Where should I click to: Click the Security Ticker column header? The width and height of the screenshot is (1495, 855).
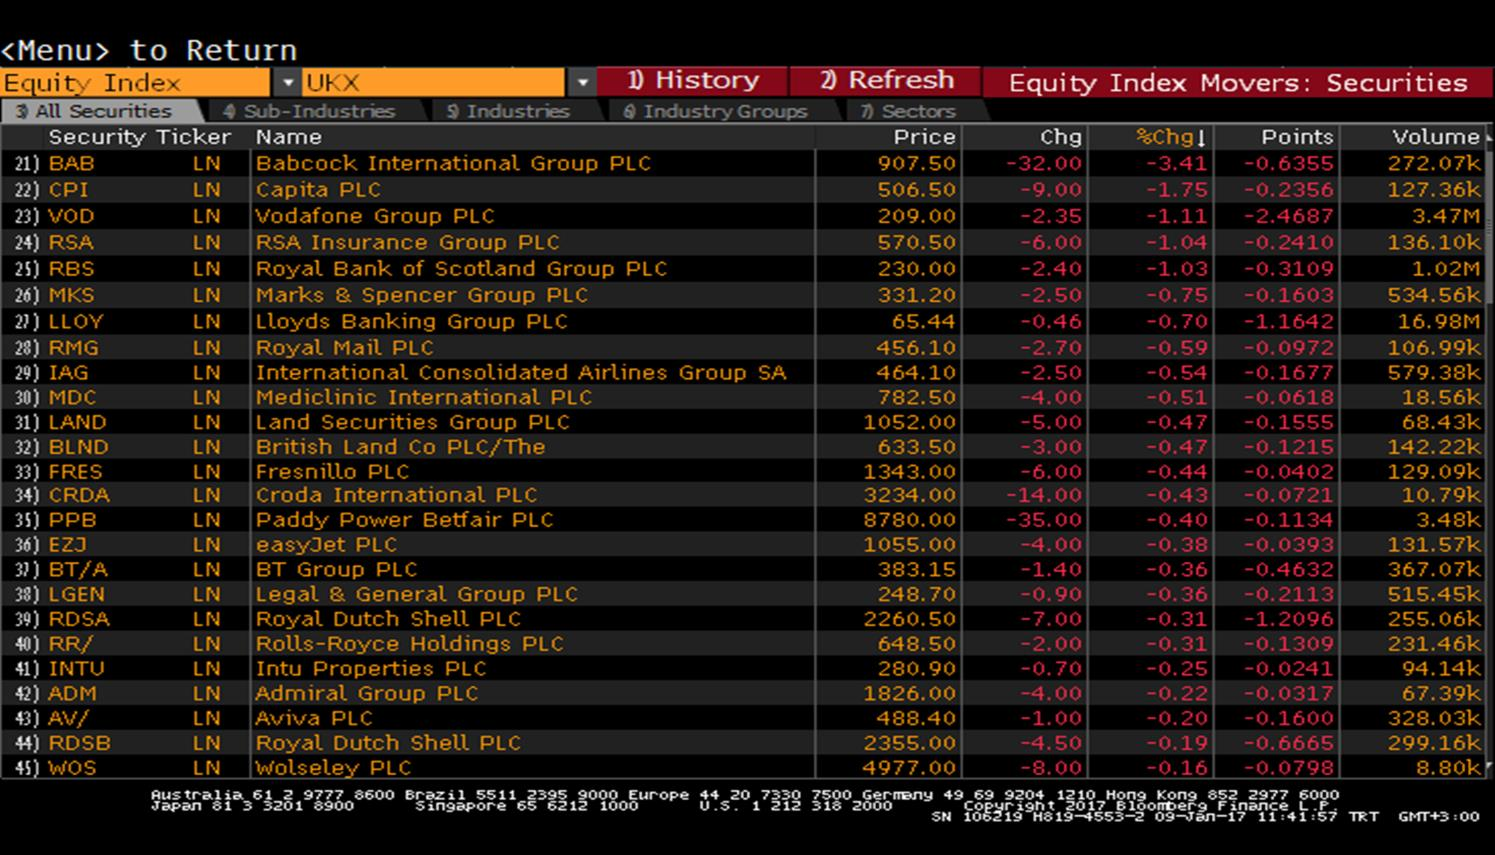139,137
